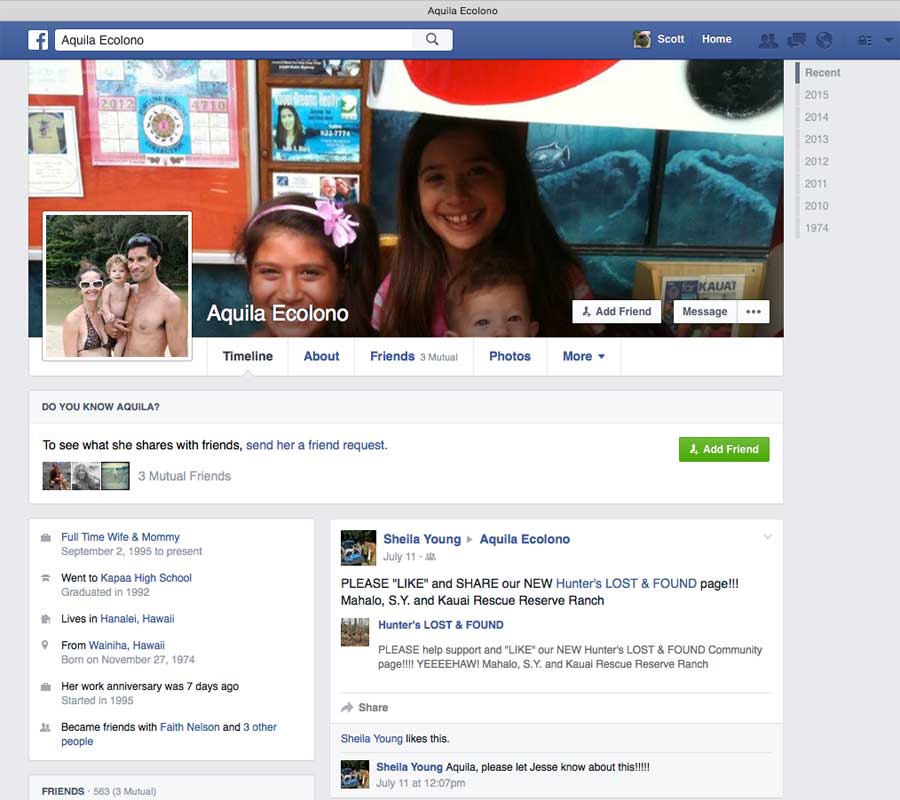Click home icon beside Lives in Hanalei
This screenshot has height=800, width=900.
[x=45, y=619]
